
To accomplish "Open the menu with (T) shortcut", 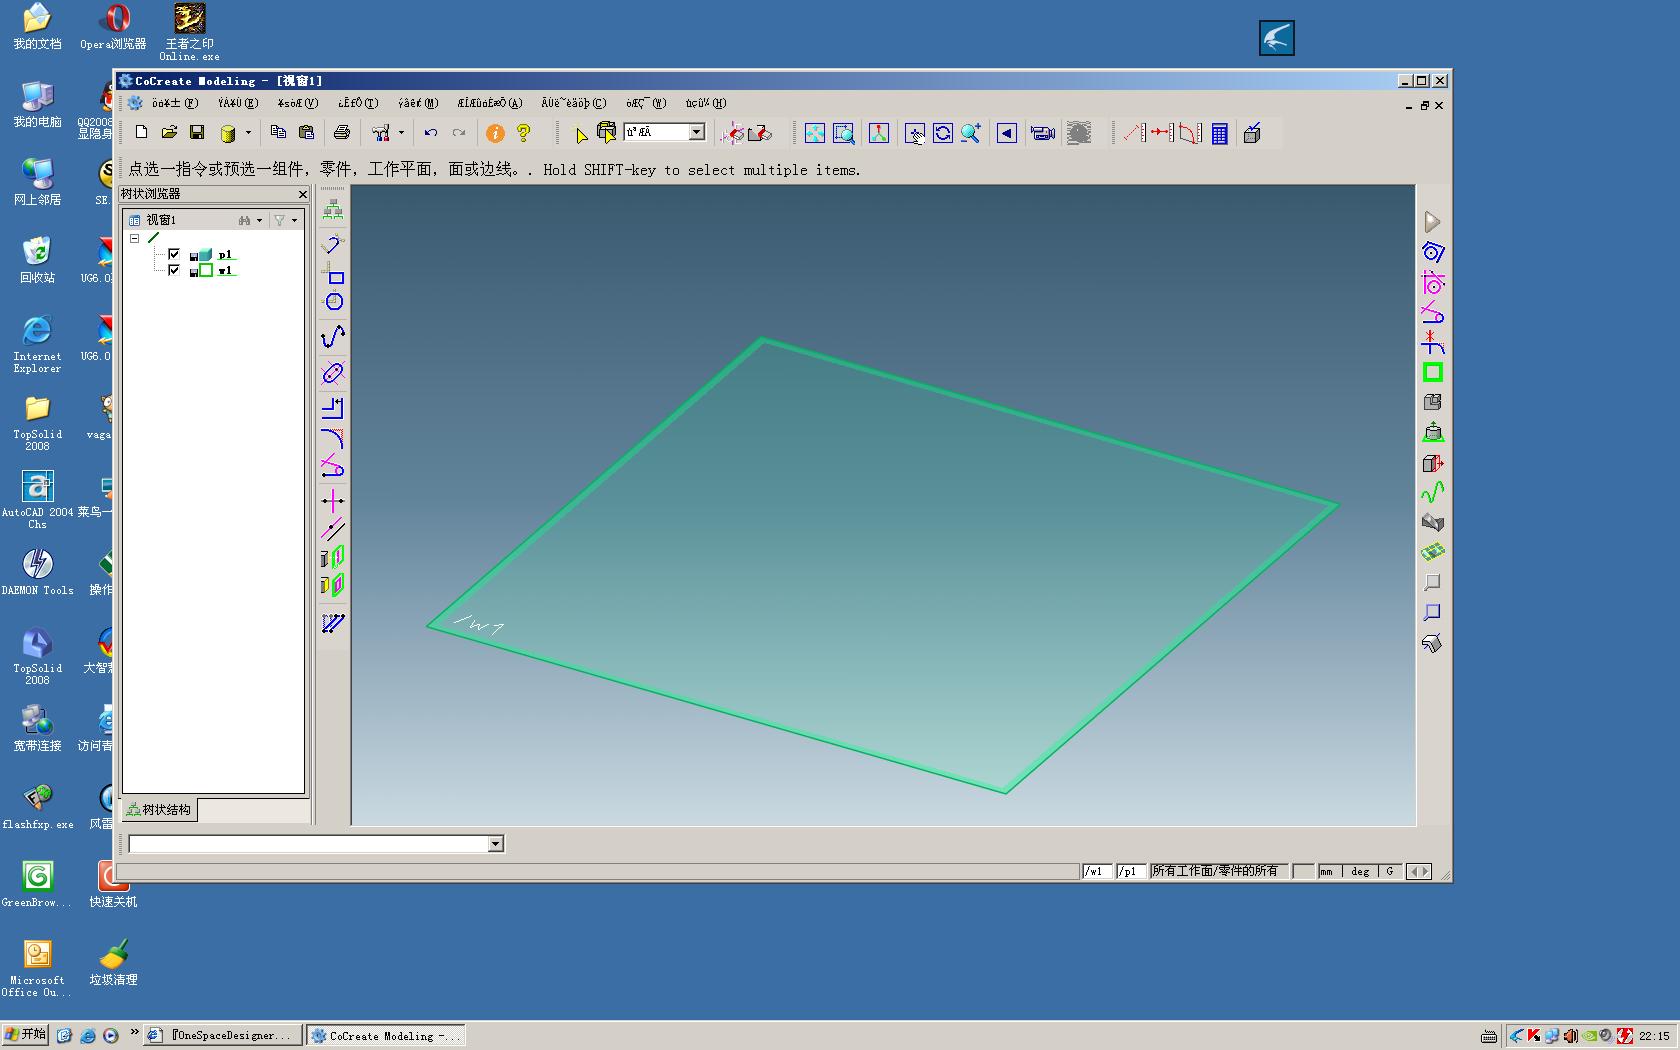I will point(358,103).
